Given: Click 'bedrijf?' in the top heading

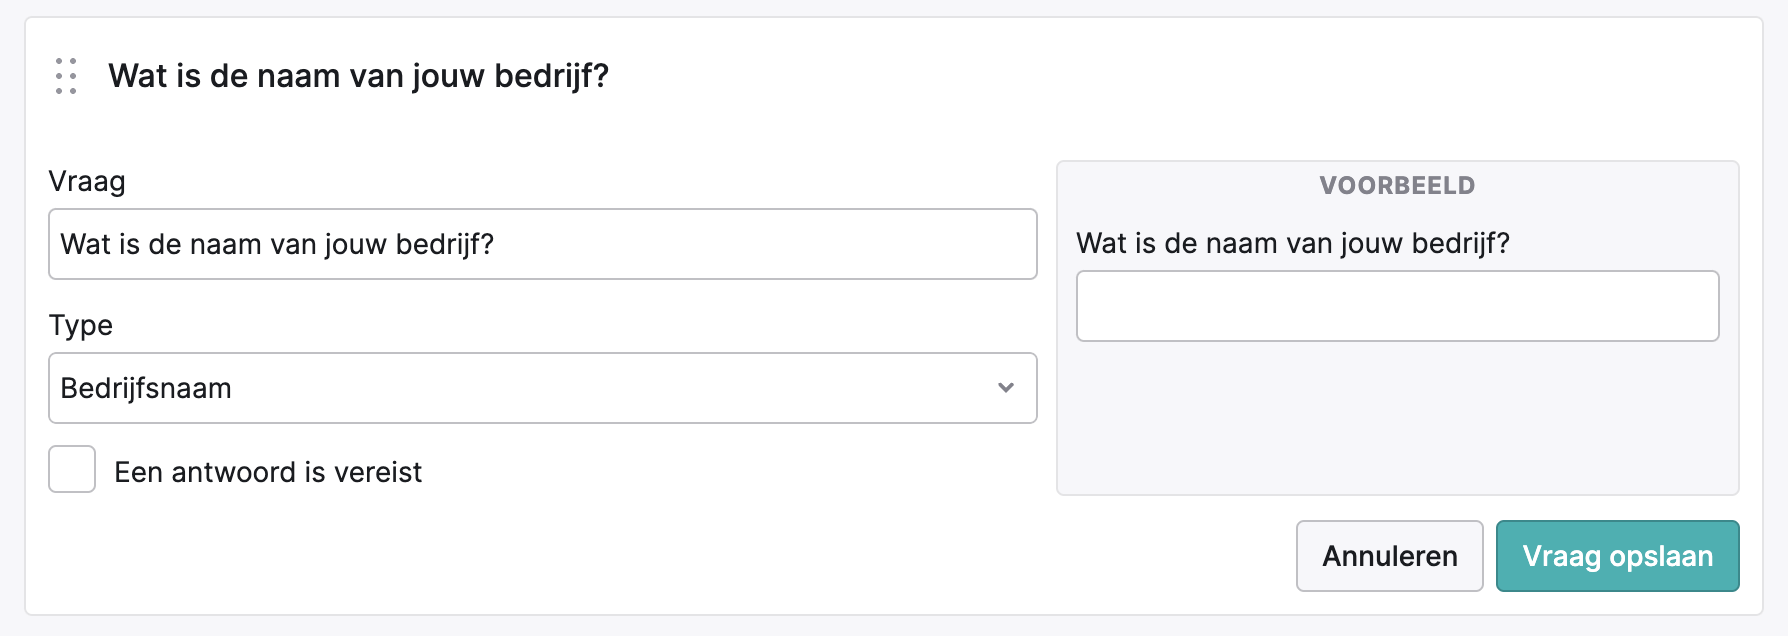Looking at the screenshot, I should click(x=552, y=76).
